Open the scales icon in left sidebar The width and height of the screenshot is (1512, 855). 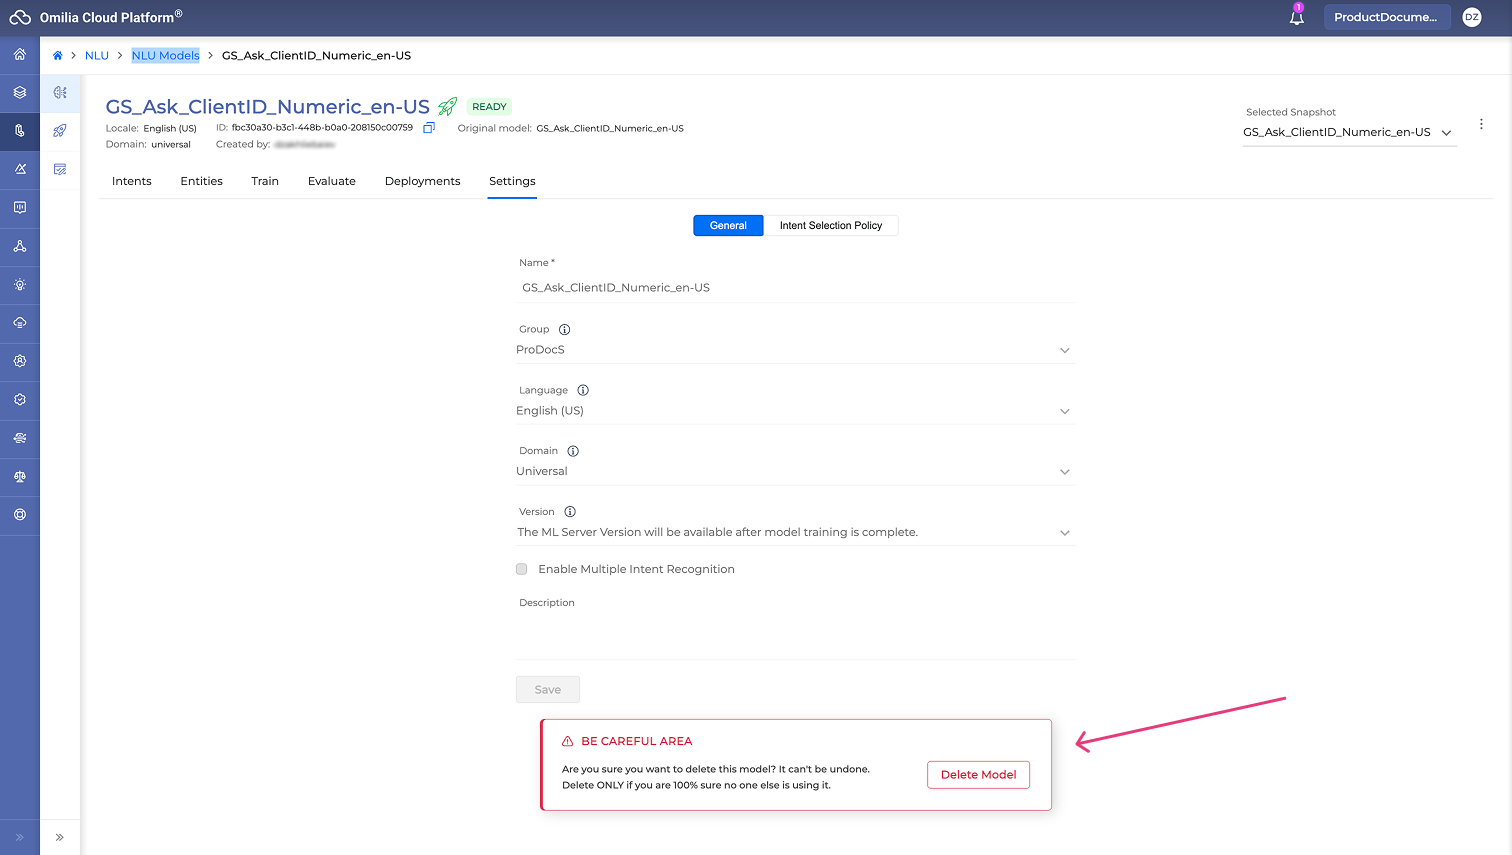(20, 477)
